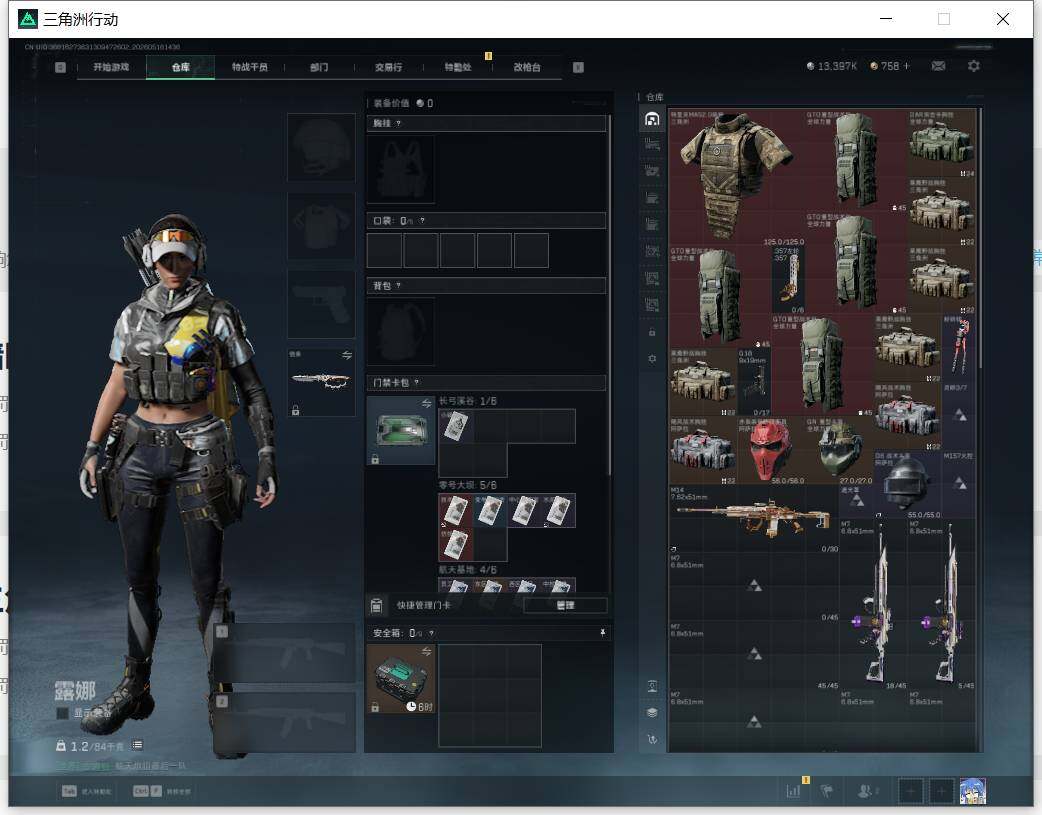Open the third warehouse storage box icon
Viewport: 1042px width, 815px height.
(652, 171)
